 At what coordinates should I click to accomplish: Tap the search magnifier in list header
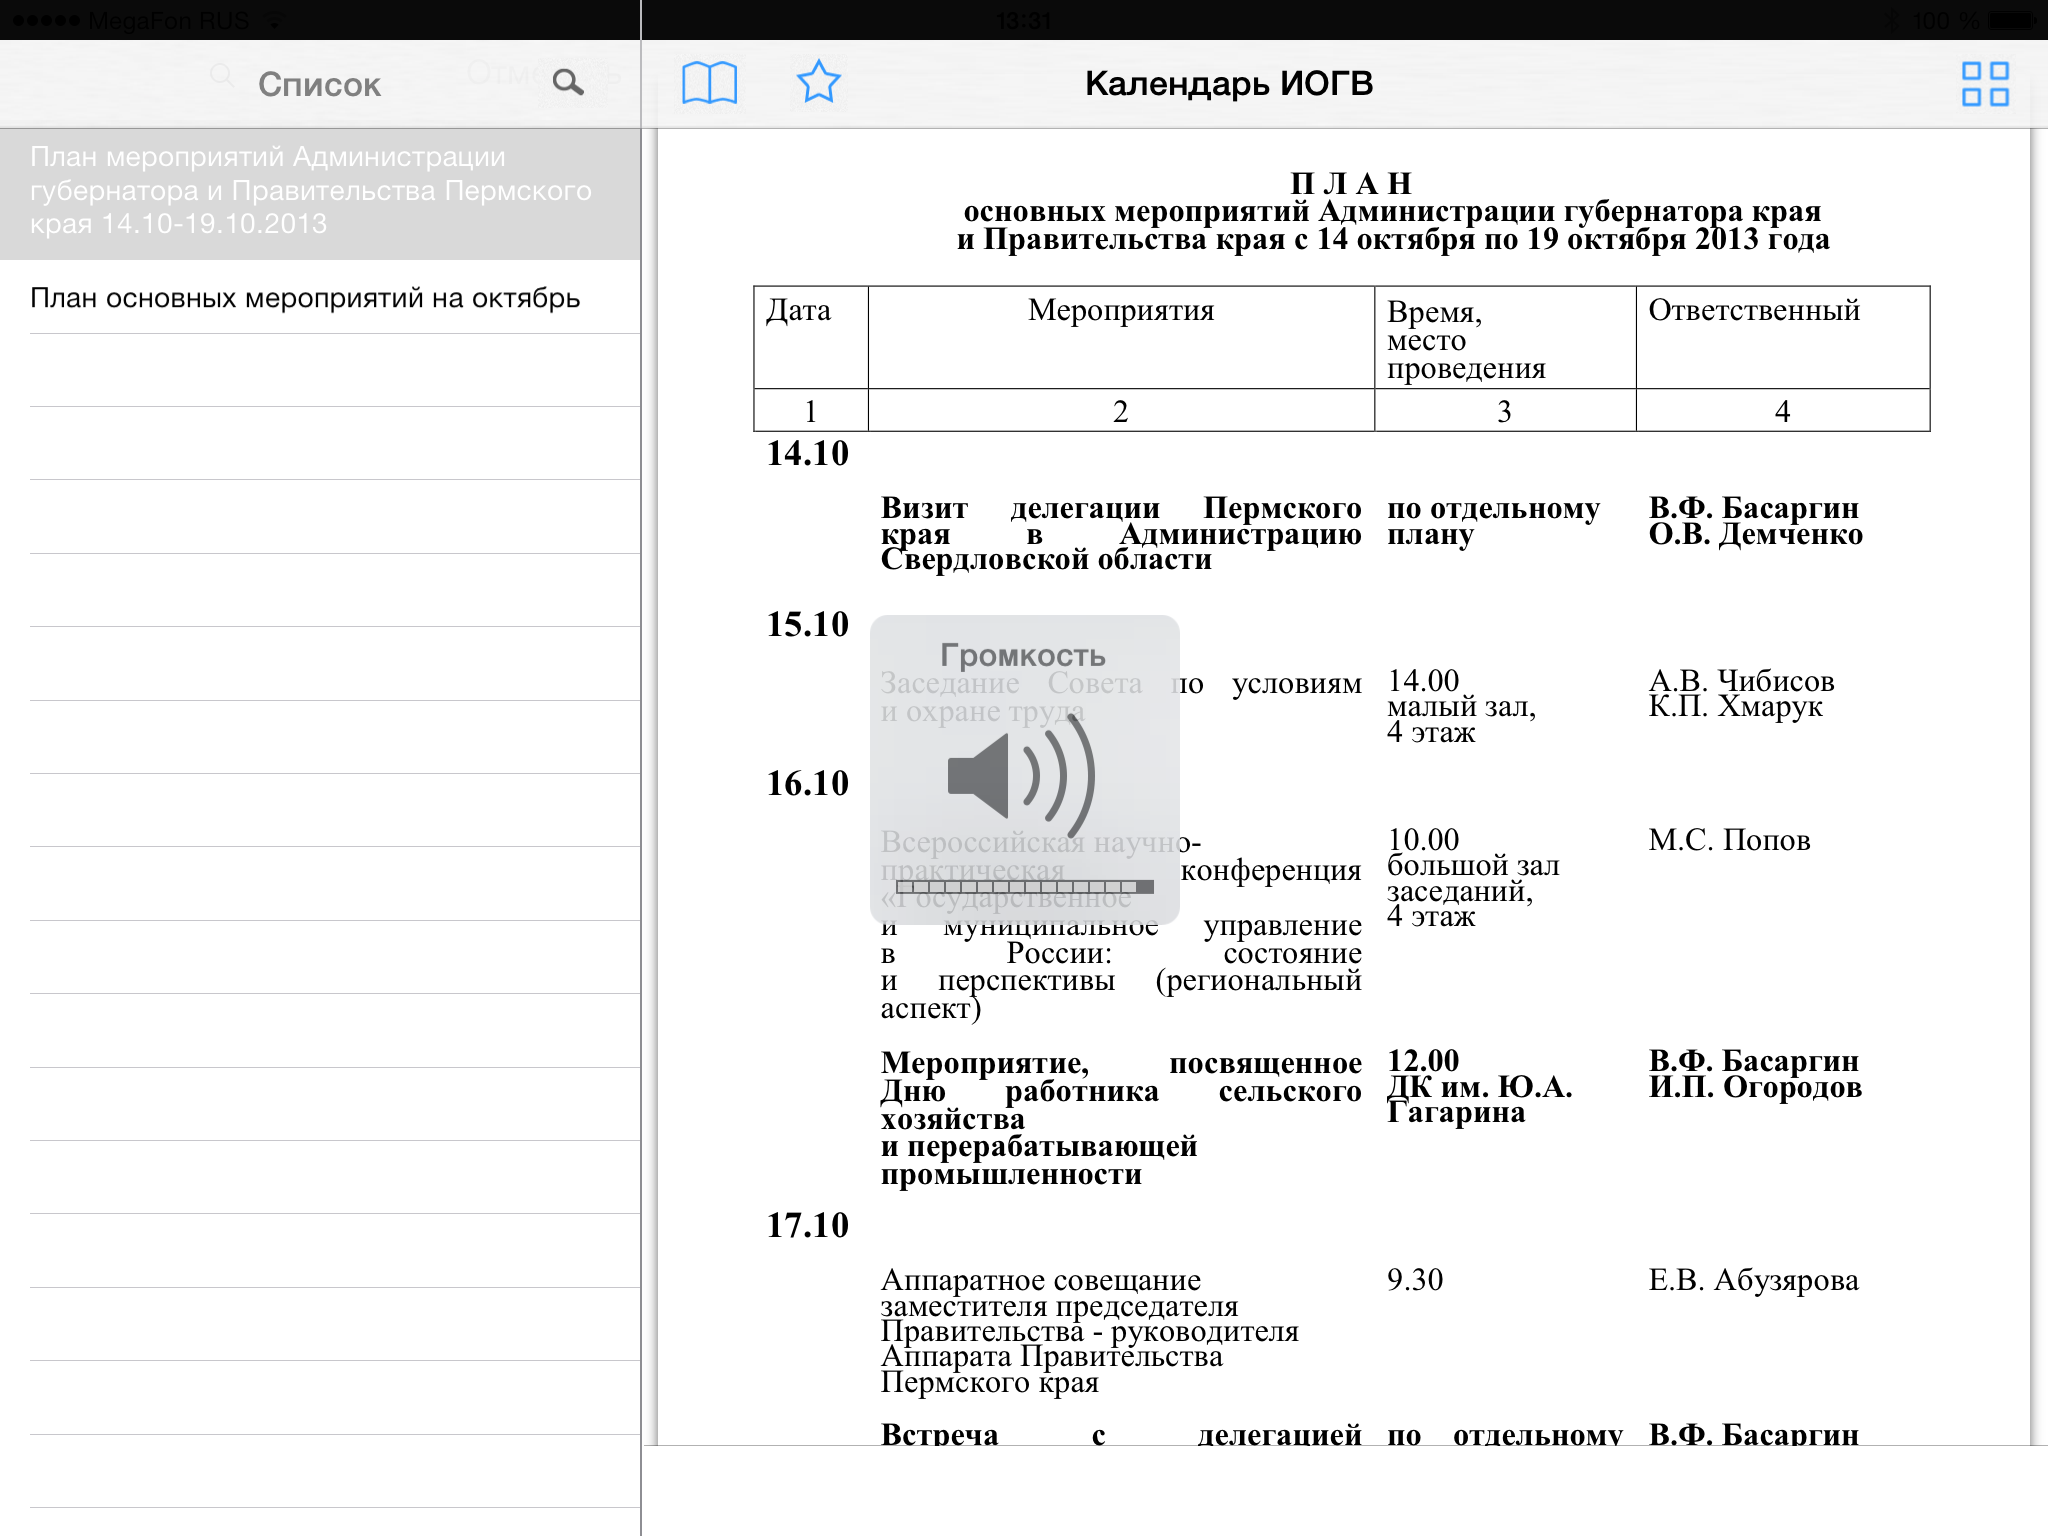[568, 82]
